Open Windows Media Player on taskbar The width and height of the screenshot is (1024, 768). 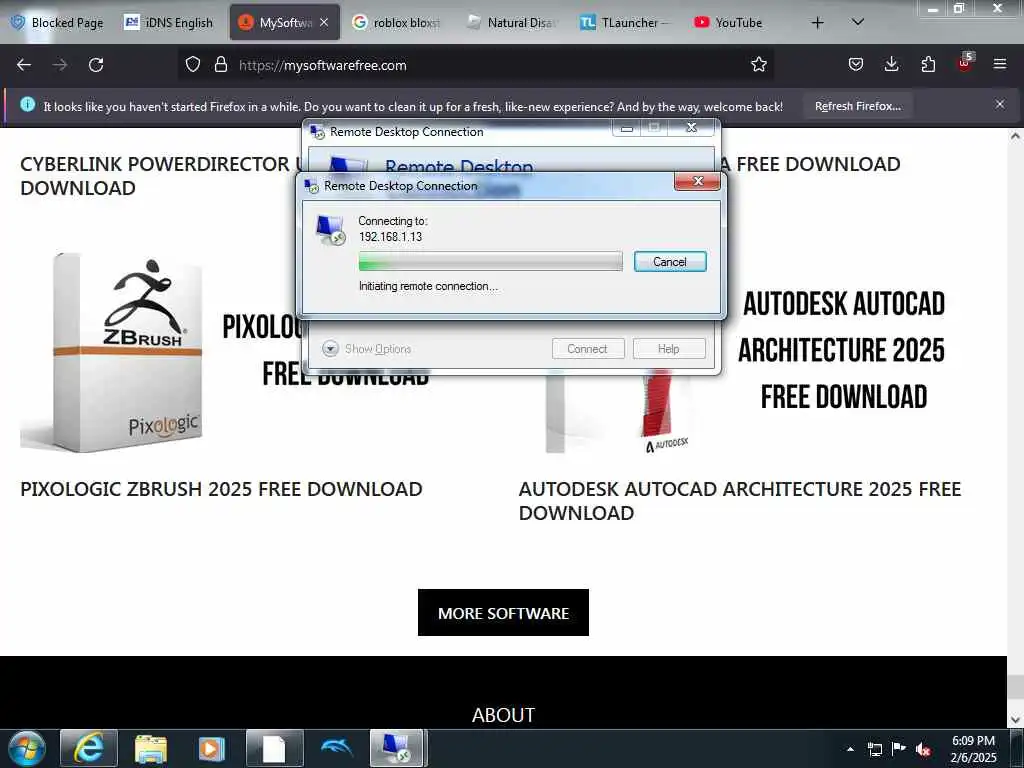click(x=212, y=748)
